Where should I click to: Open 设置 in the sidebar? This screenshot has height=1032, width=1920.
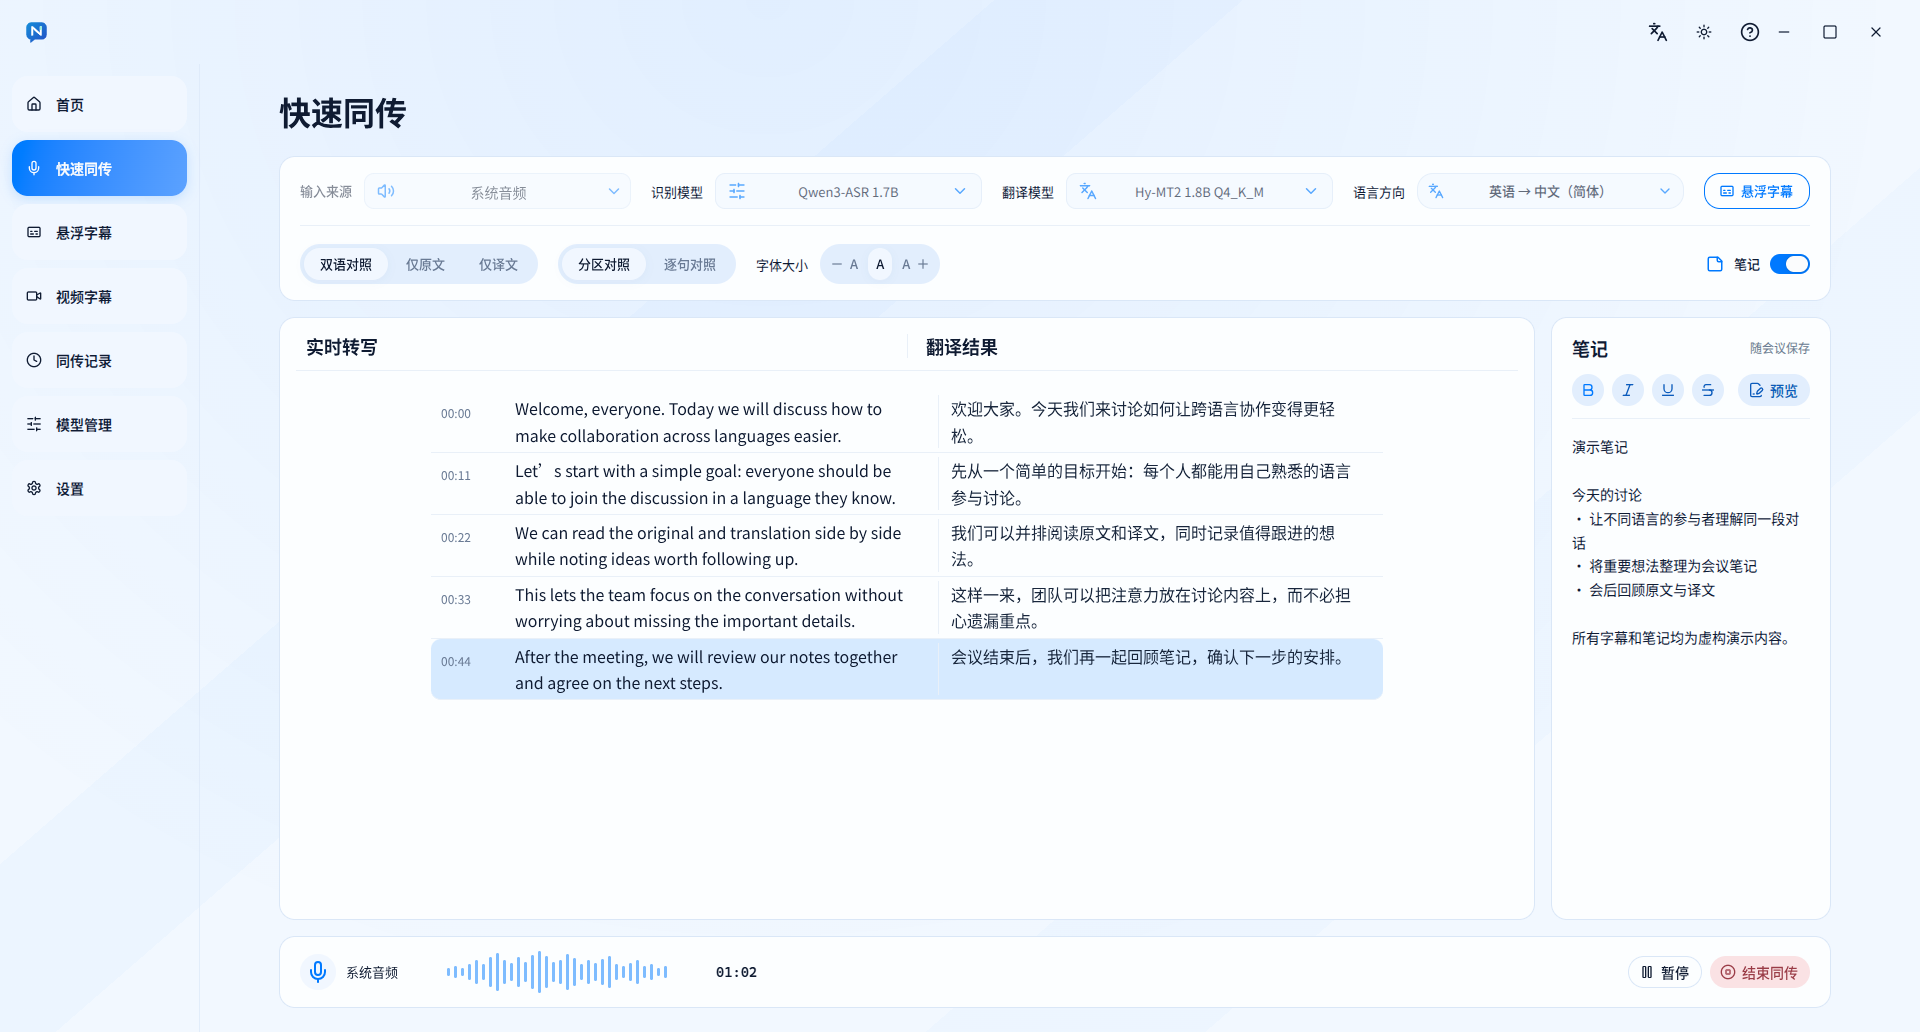coord(99,488)
